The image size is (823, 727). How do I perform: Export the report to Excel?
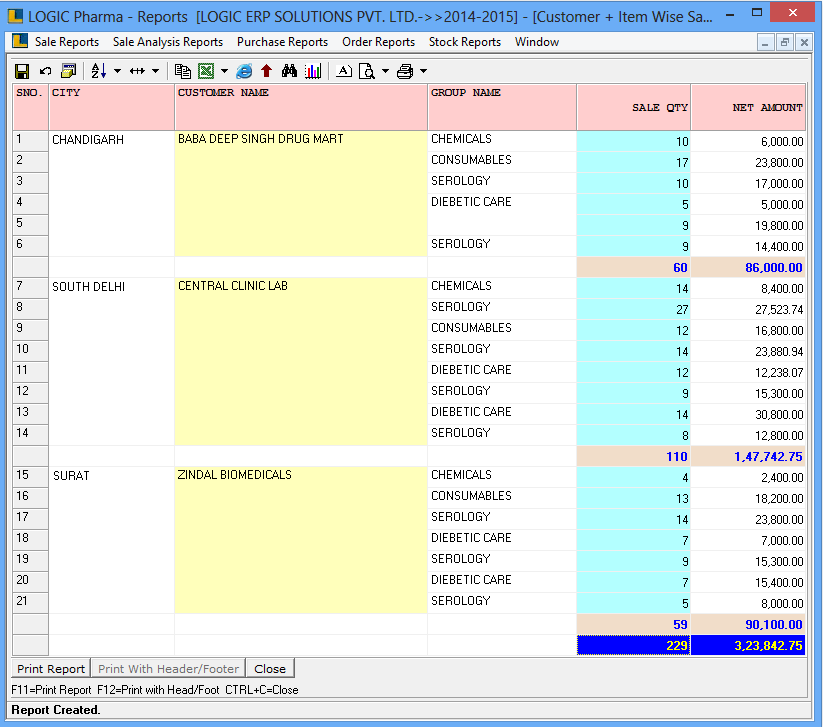click(x=206, y=71)
